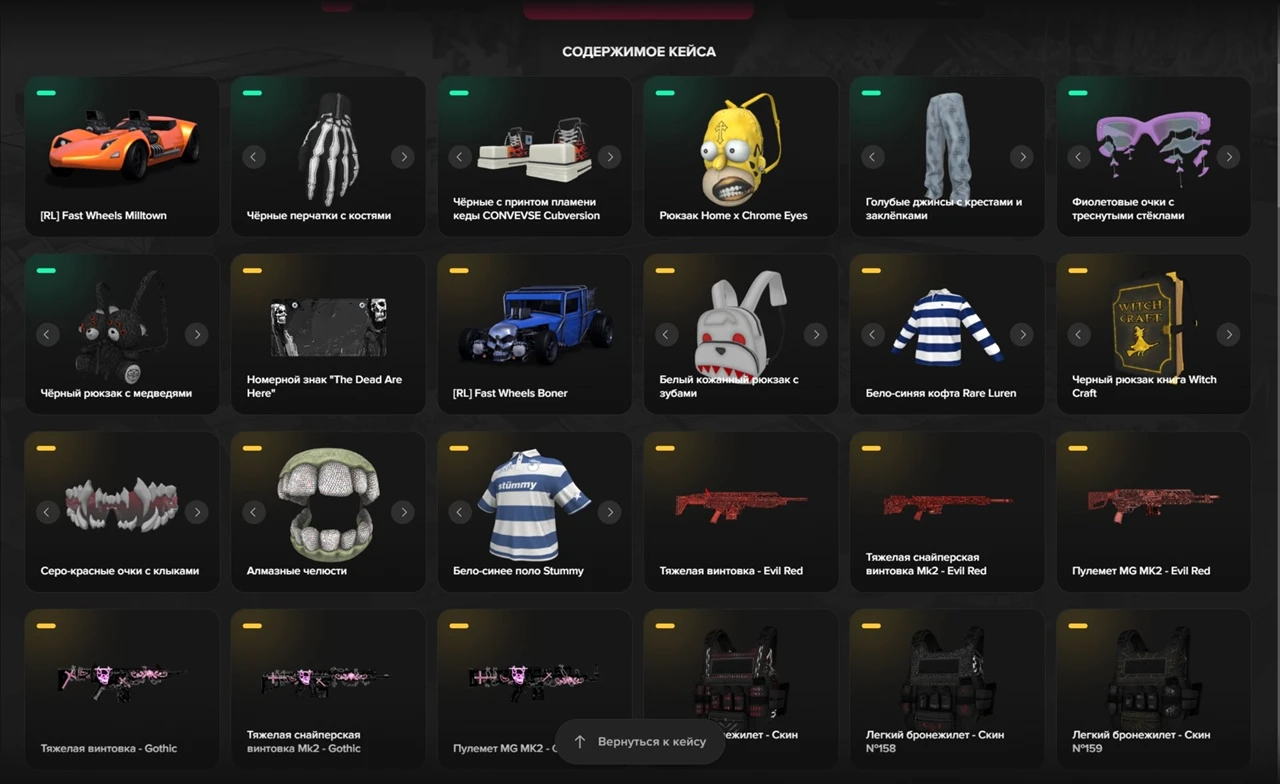Select Пулемет MG MK2 - Evil Red card

click(x=1153, y=511)
